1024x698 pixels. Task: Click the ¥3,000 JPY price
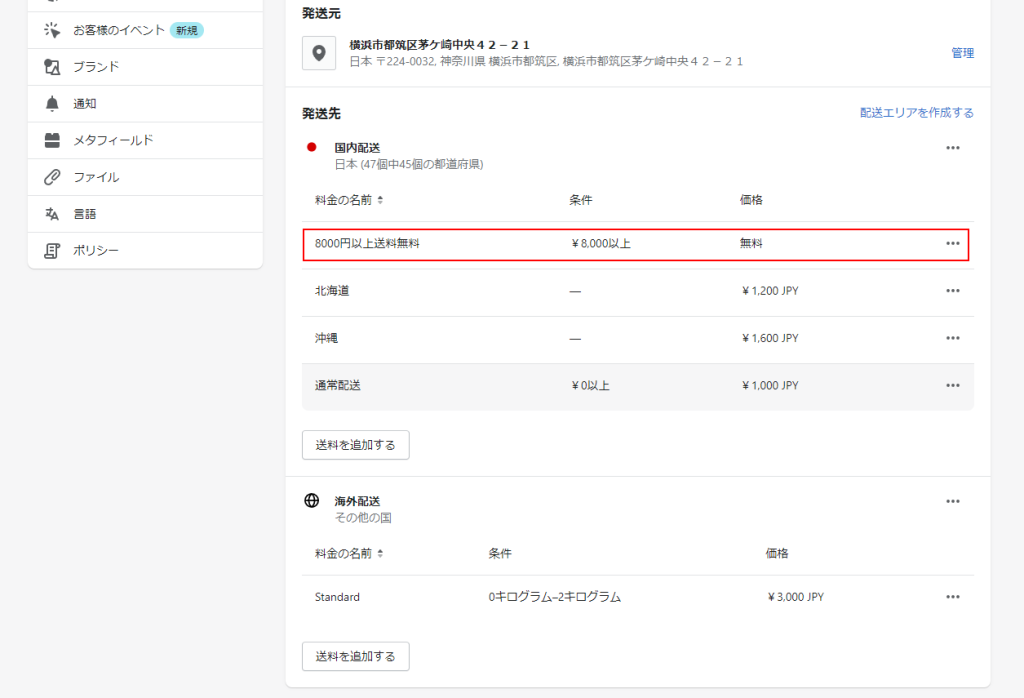click(795, 597)
